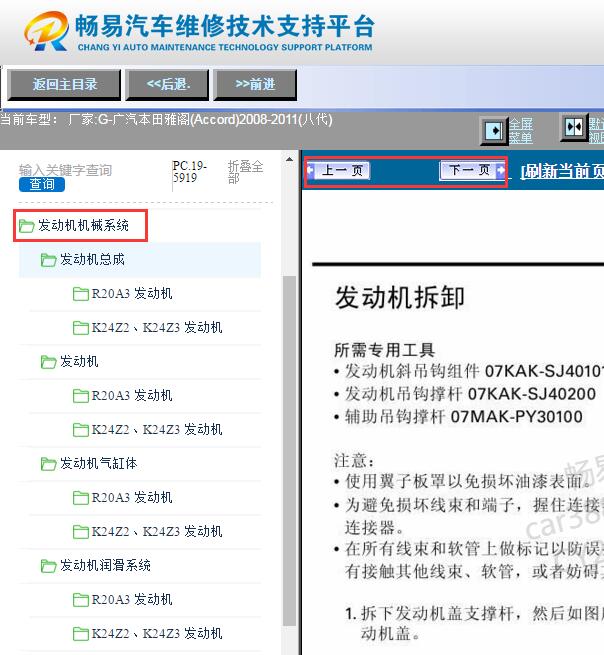Click folder icon of R20A3 under 发动机气缸体
This screenshot has width=604, height=655.
pos(81,498)
